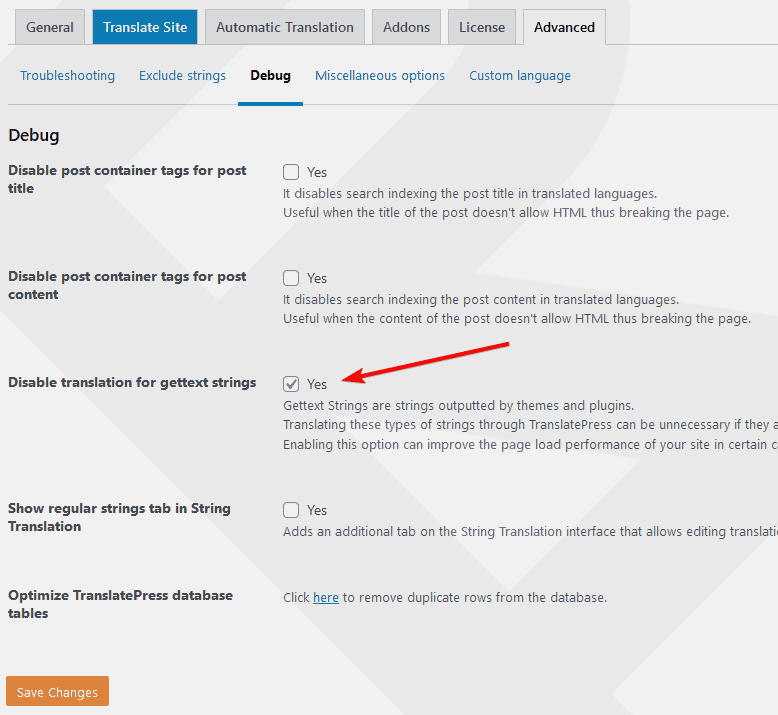Click 'Adds an additional tab on the String Translation' text
The width and height of the screenshot is (778, 715).
(x=530, y=532)
